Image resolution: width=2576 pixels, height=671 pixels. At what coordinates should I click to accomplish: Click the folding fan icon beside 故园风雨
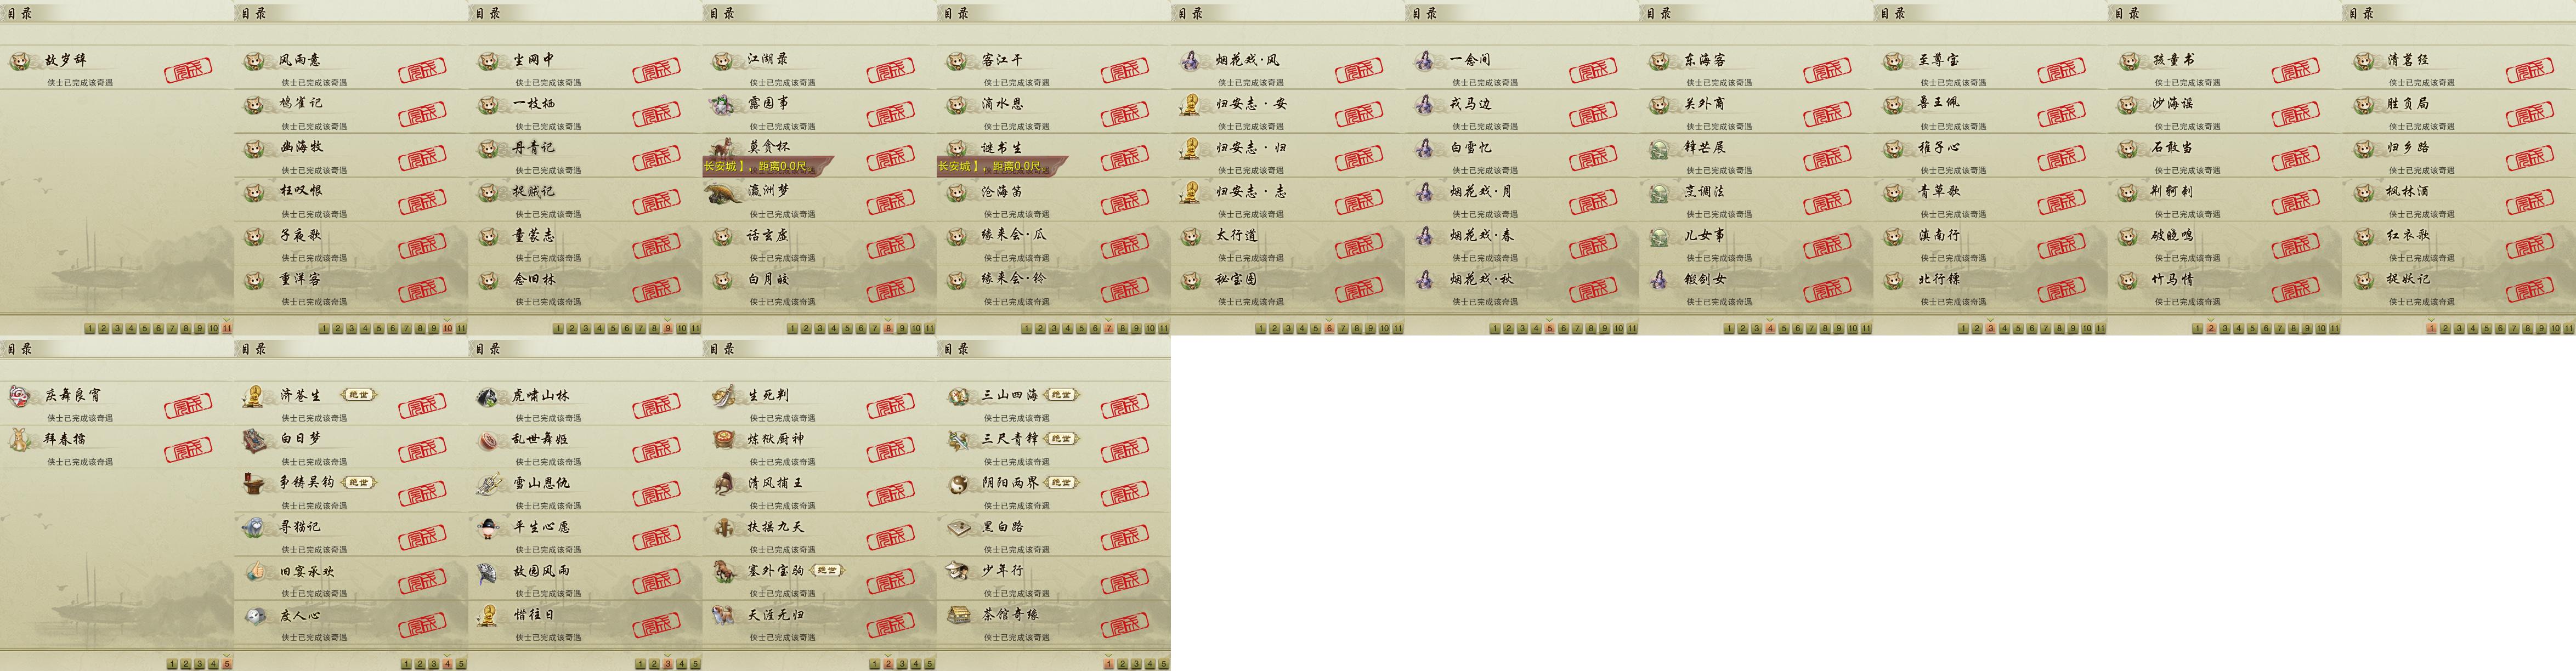tap(489, 571)
